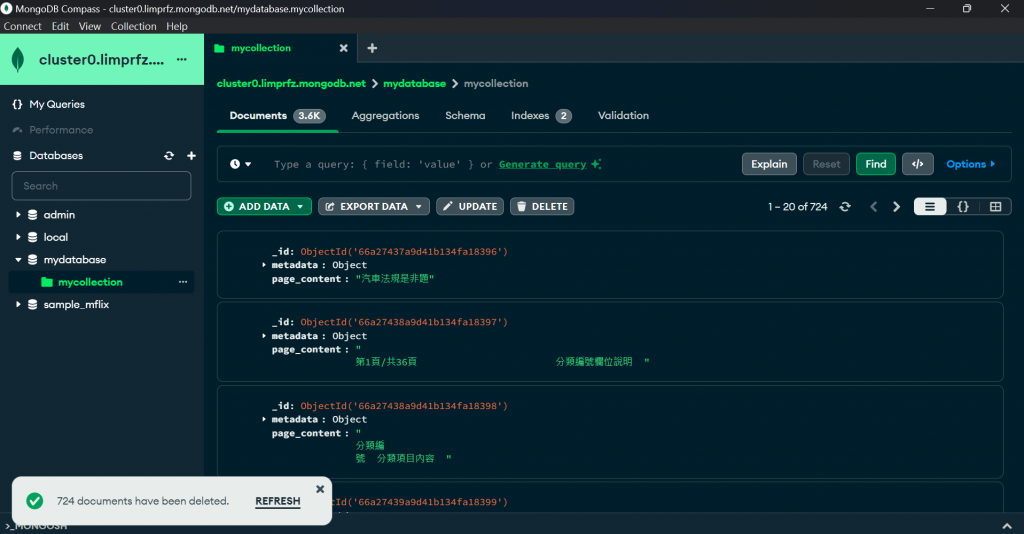Viewport: 1024px width, 534px height.
Task: Expand the MongoSH shell panel chevron
Action: pos(1007,526)
